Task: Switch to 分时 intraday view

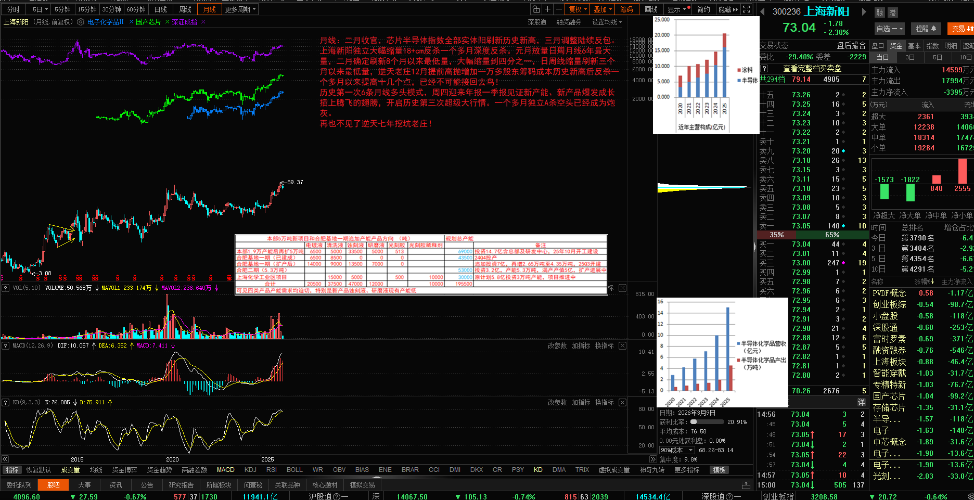Action: pos(13,9)
